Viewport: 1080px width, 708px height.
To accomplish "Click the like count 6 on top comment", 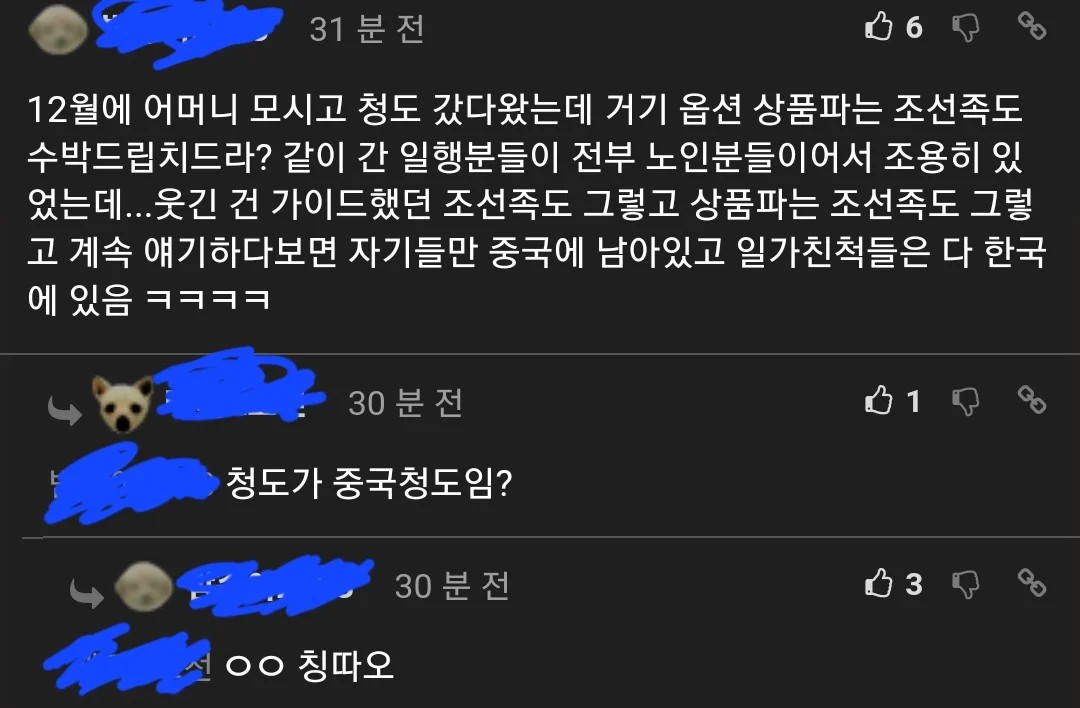I will tap(914, 28).
